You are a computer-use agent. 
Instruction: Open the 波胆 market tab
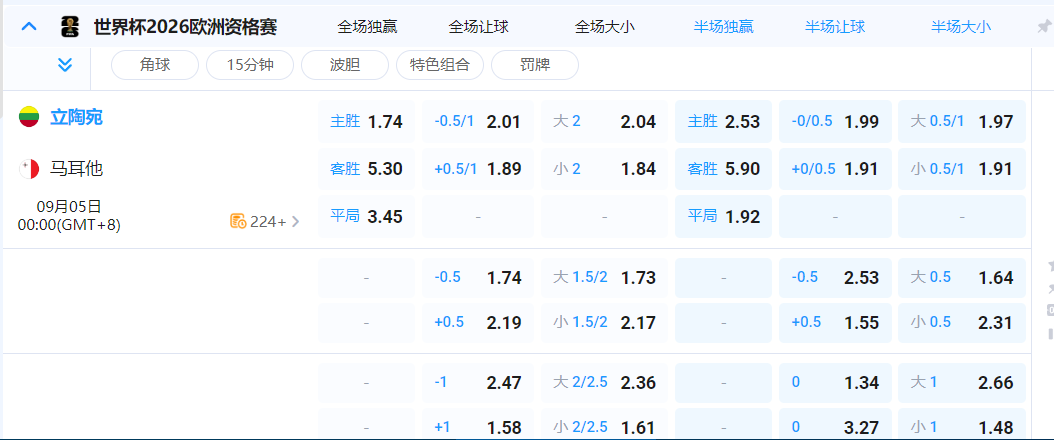click(344, 65)
